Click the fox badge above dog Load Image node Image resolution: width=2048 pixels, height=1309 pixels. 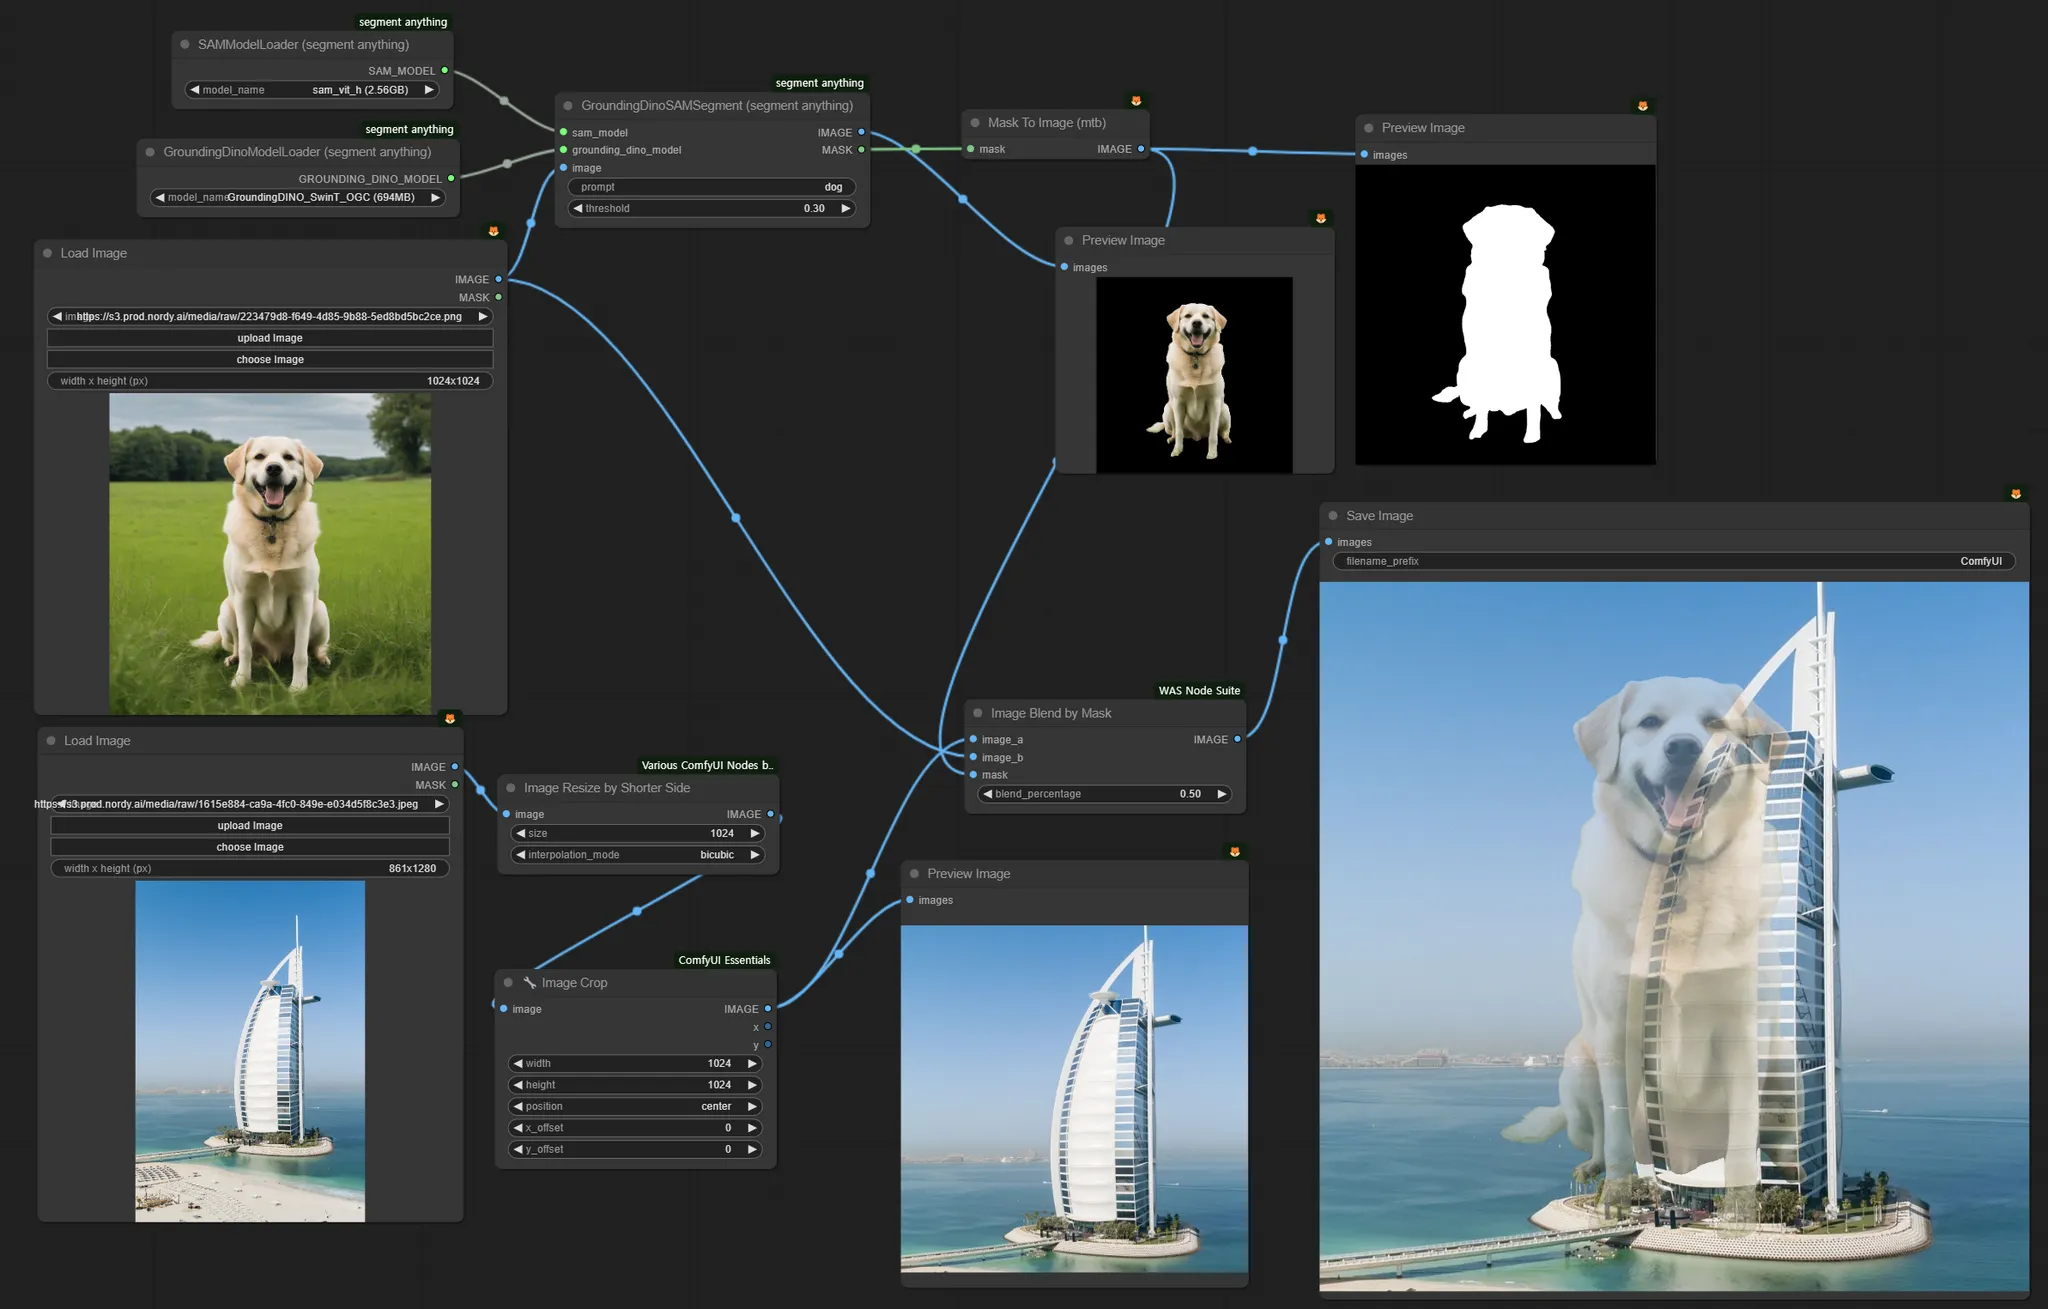pyautogui.click(x=493, y=231)
